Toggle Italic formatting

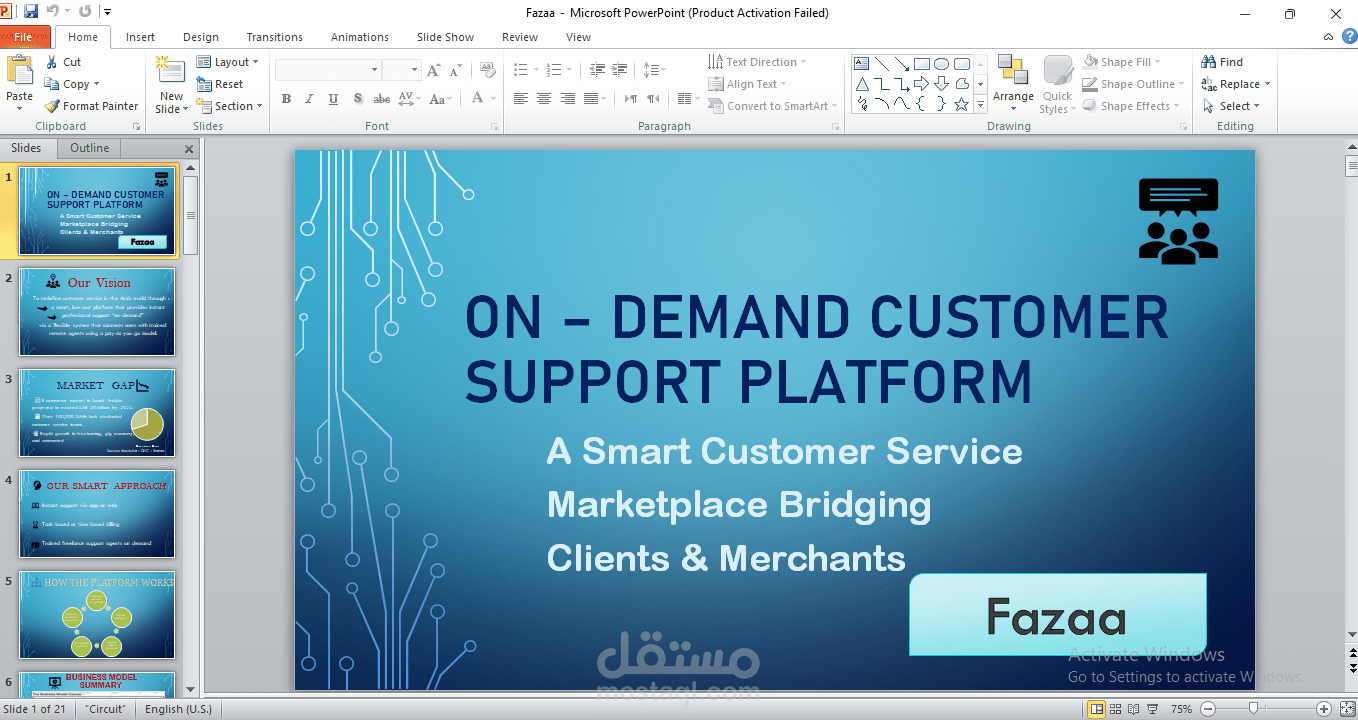pos(309,99)
